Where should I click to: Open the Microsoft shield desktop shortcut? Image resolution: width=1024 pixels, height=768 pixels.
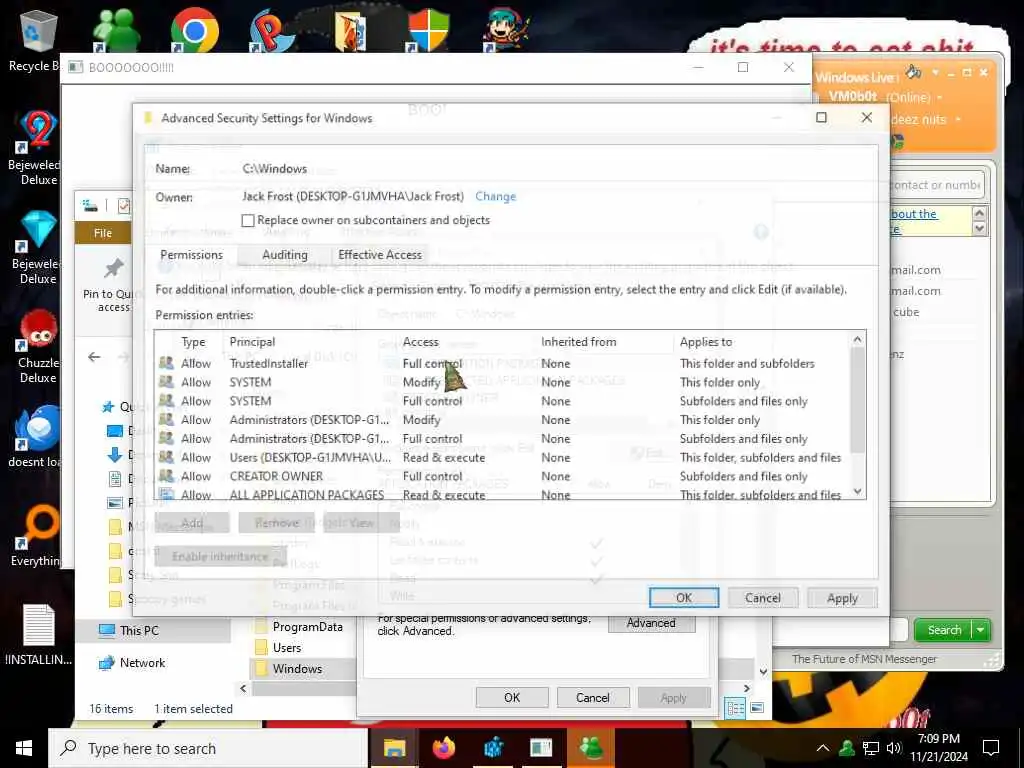coord(428,30)
